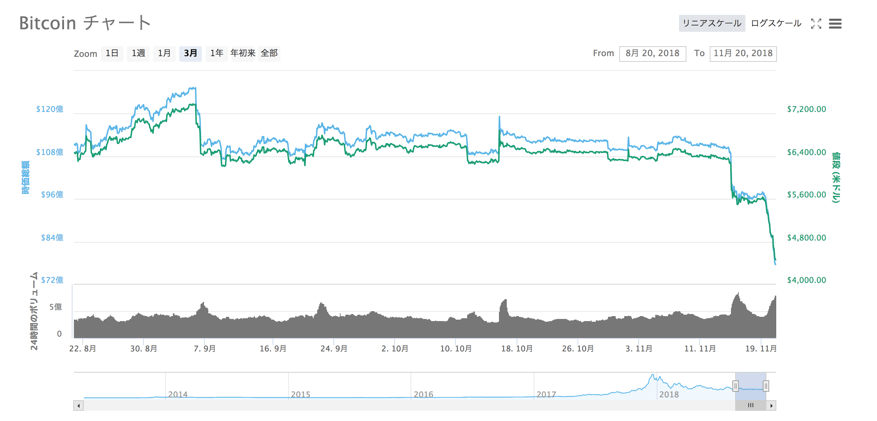Click the 時価総額 axis label

tap(26, 177)
